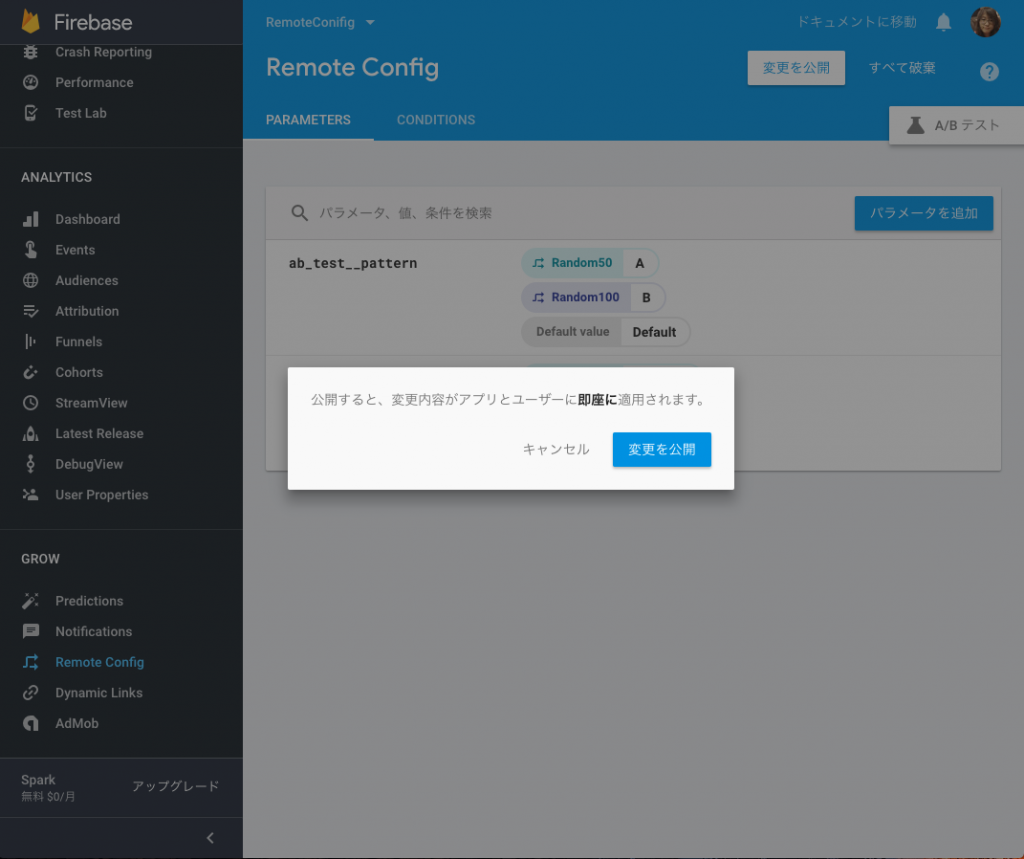Click the StreamView clock icon

click(x=31, y=403)
